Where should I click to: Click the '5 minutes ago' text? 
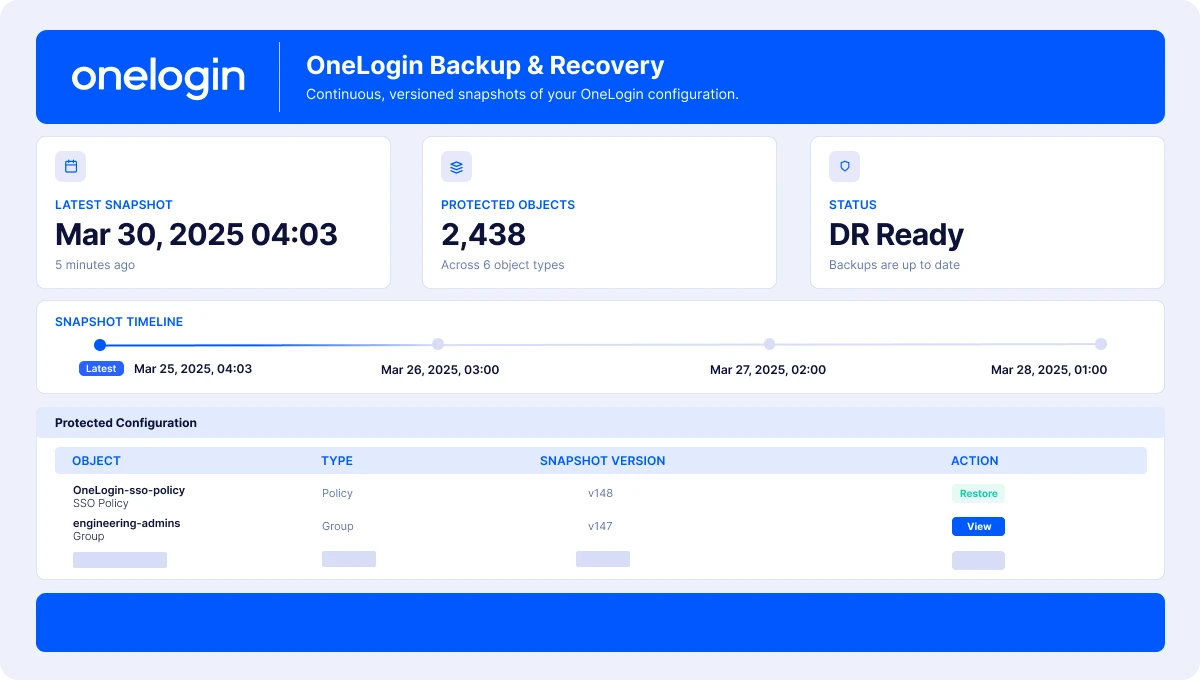[x=95, y=265]
